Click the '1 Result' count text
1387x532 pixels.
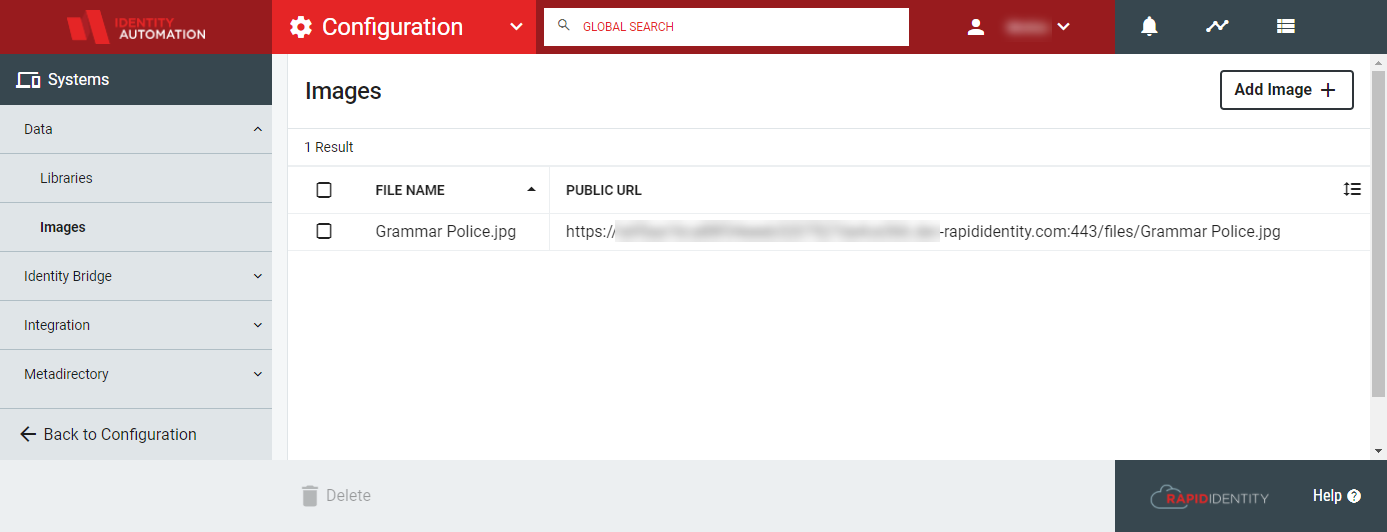(x=329, y=147)
